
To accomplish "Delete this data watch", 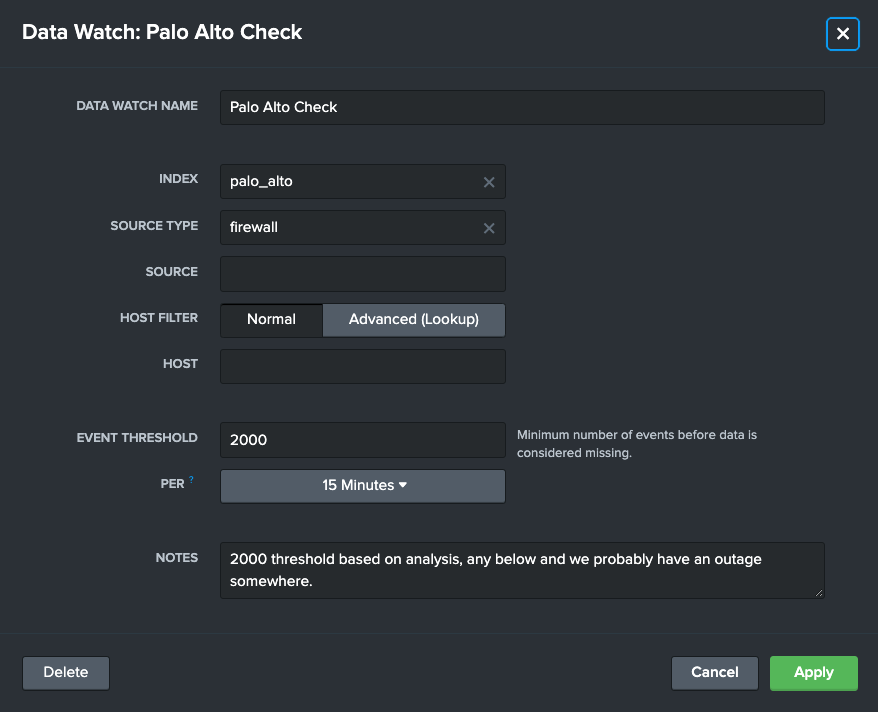I will 66,673.
